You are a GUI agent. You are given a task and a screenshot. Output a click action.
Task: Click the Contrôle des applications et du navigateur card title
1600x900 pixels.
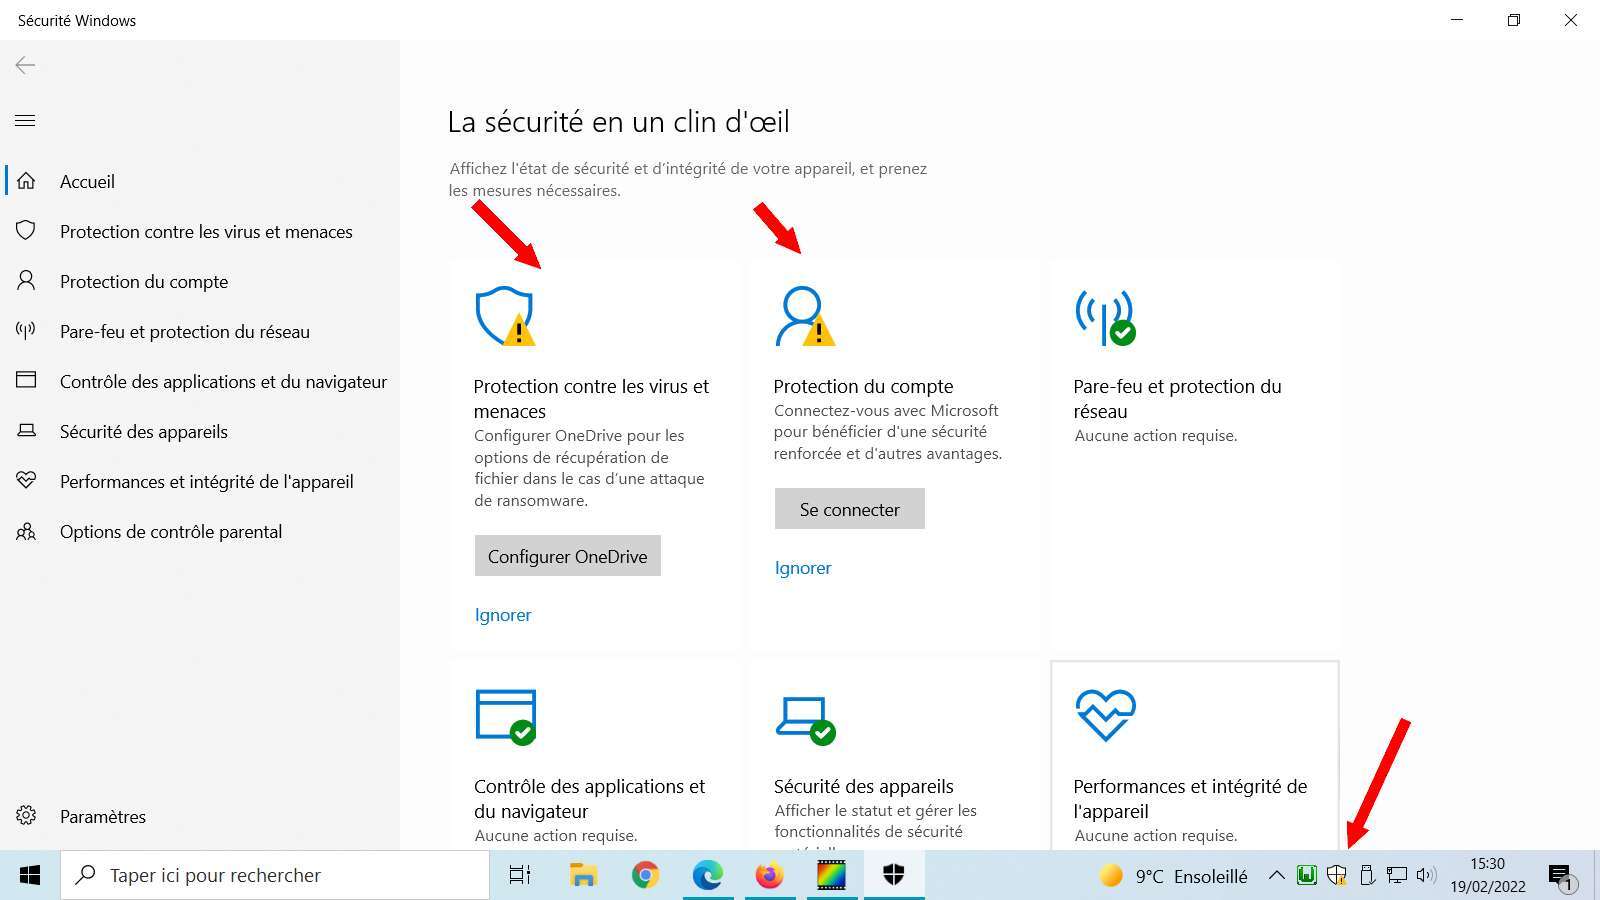[589, 798]
